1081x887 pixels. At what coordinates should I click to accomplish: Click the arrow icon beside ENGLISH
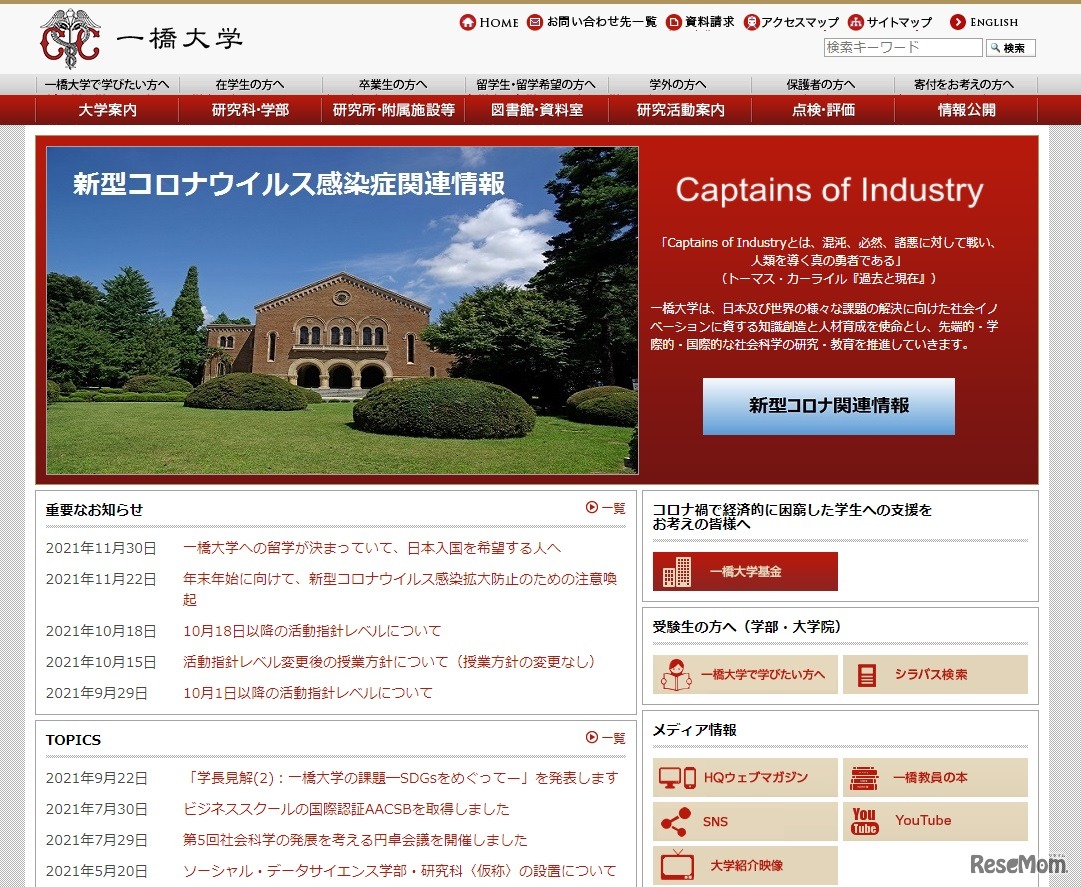click(958, 22)
